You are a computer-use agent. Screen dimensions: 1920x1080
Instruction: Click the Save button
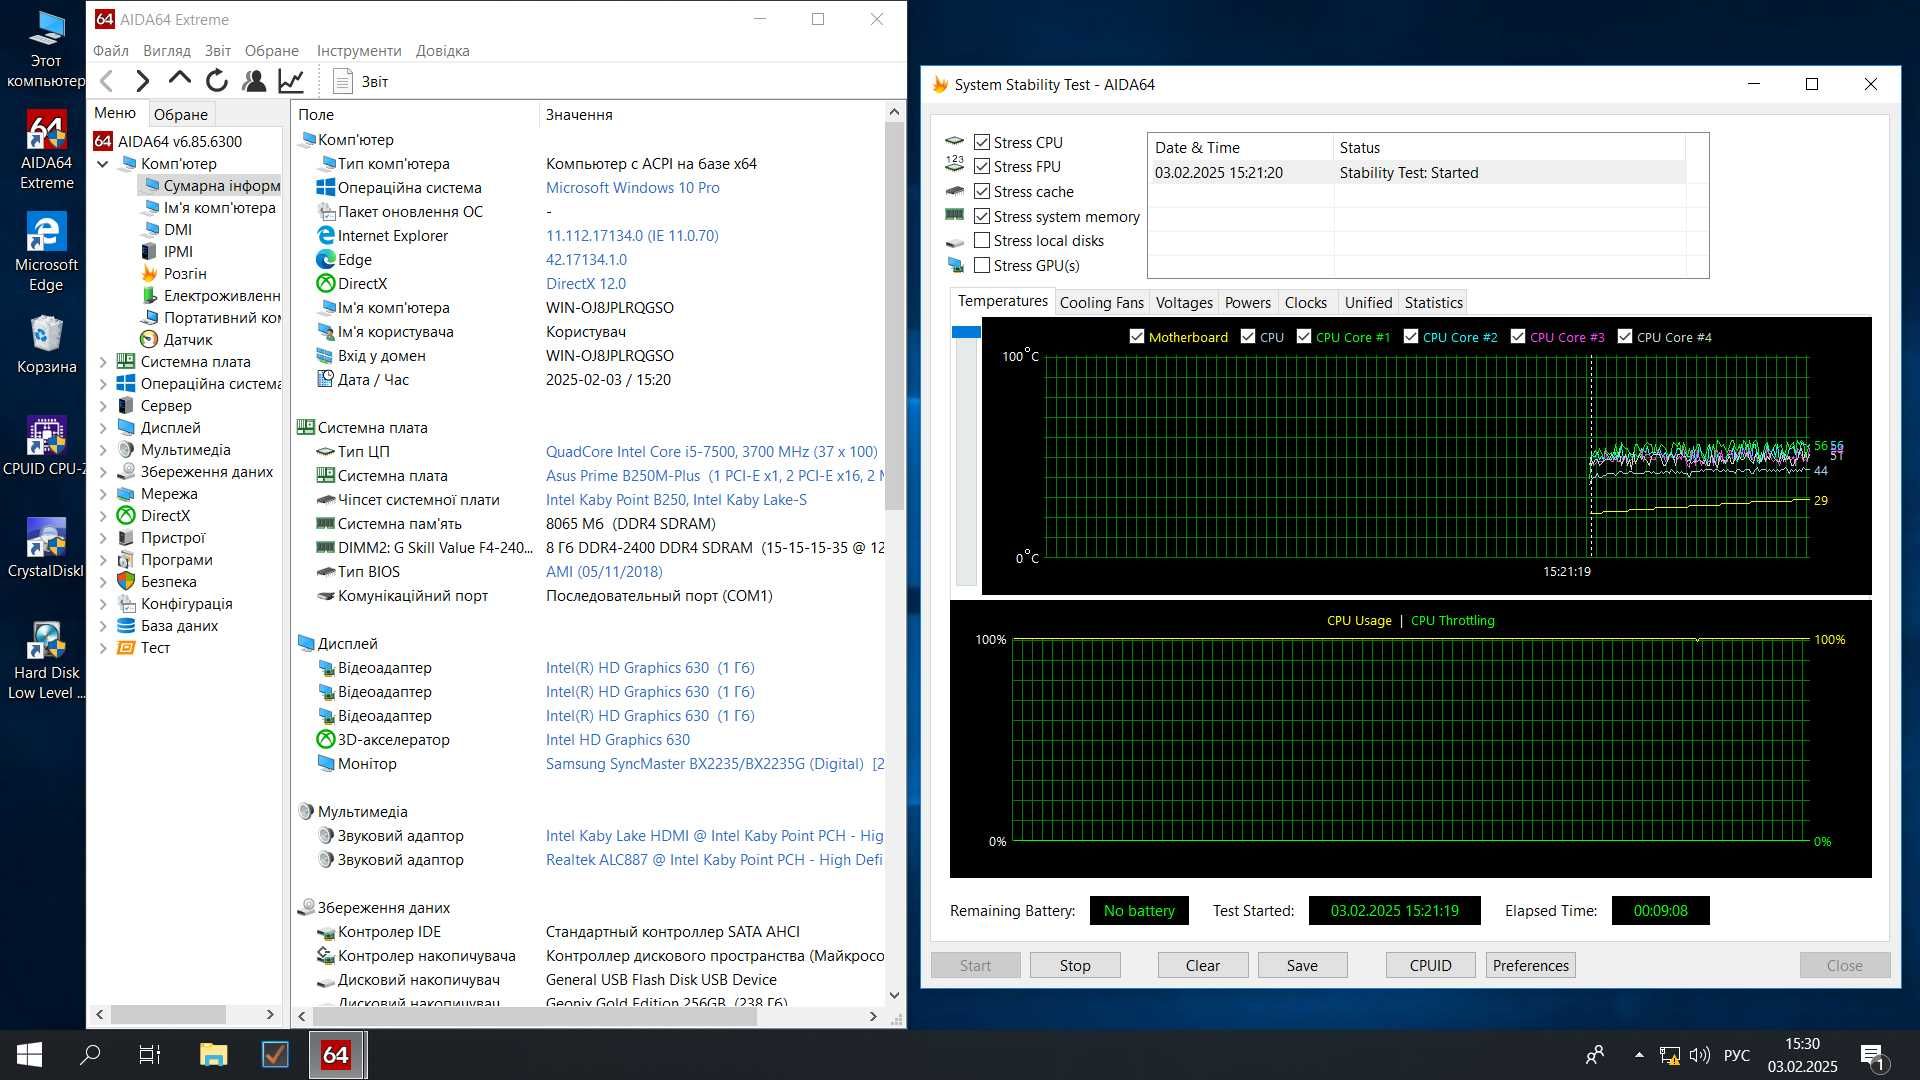[1302, 965]
